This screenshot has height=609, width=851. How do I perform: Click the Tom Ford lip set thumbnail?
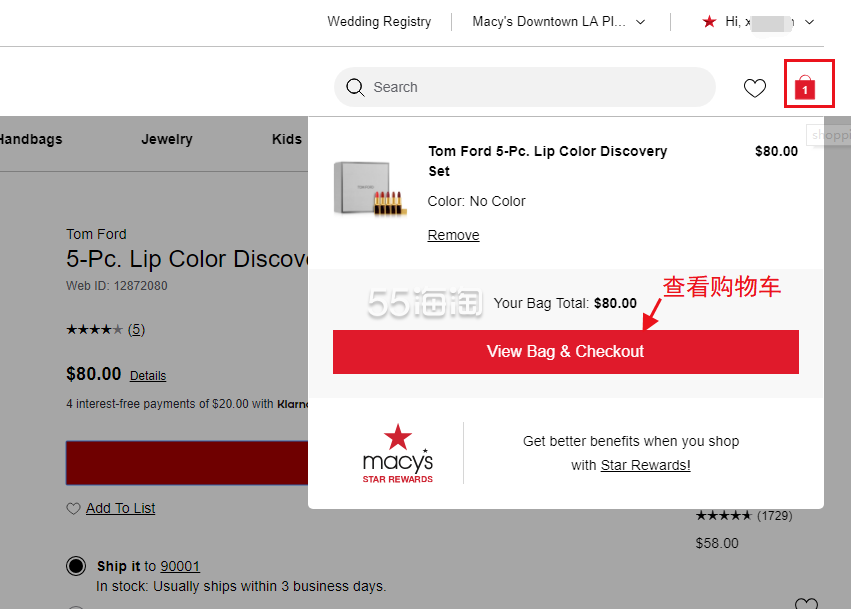pyautogui.click(x=369, y=188)
